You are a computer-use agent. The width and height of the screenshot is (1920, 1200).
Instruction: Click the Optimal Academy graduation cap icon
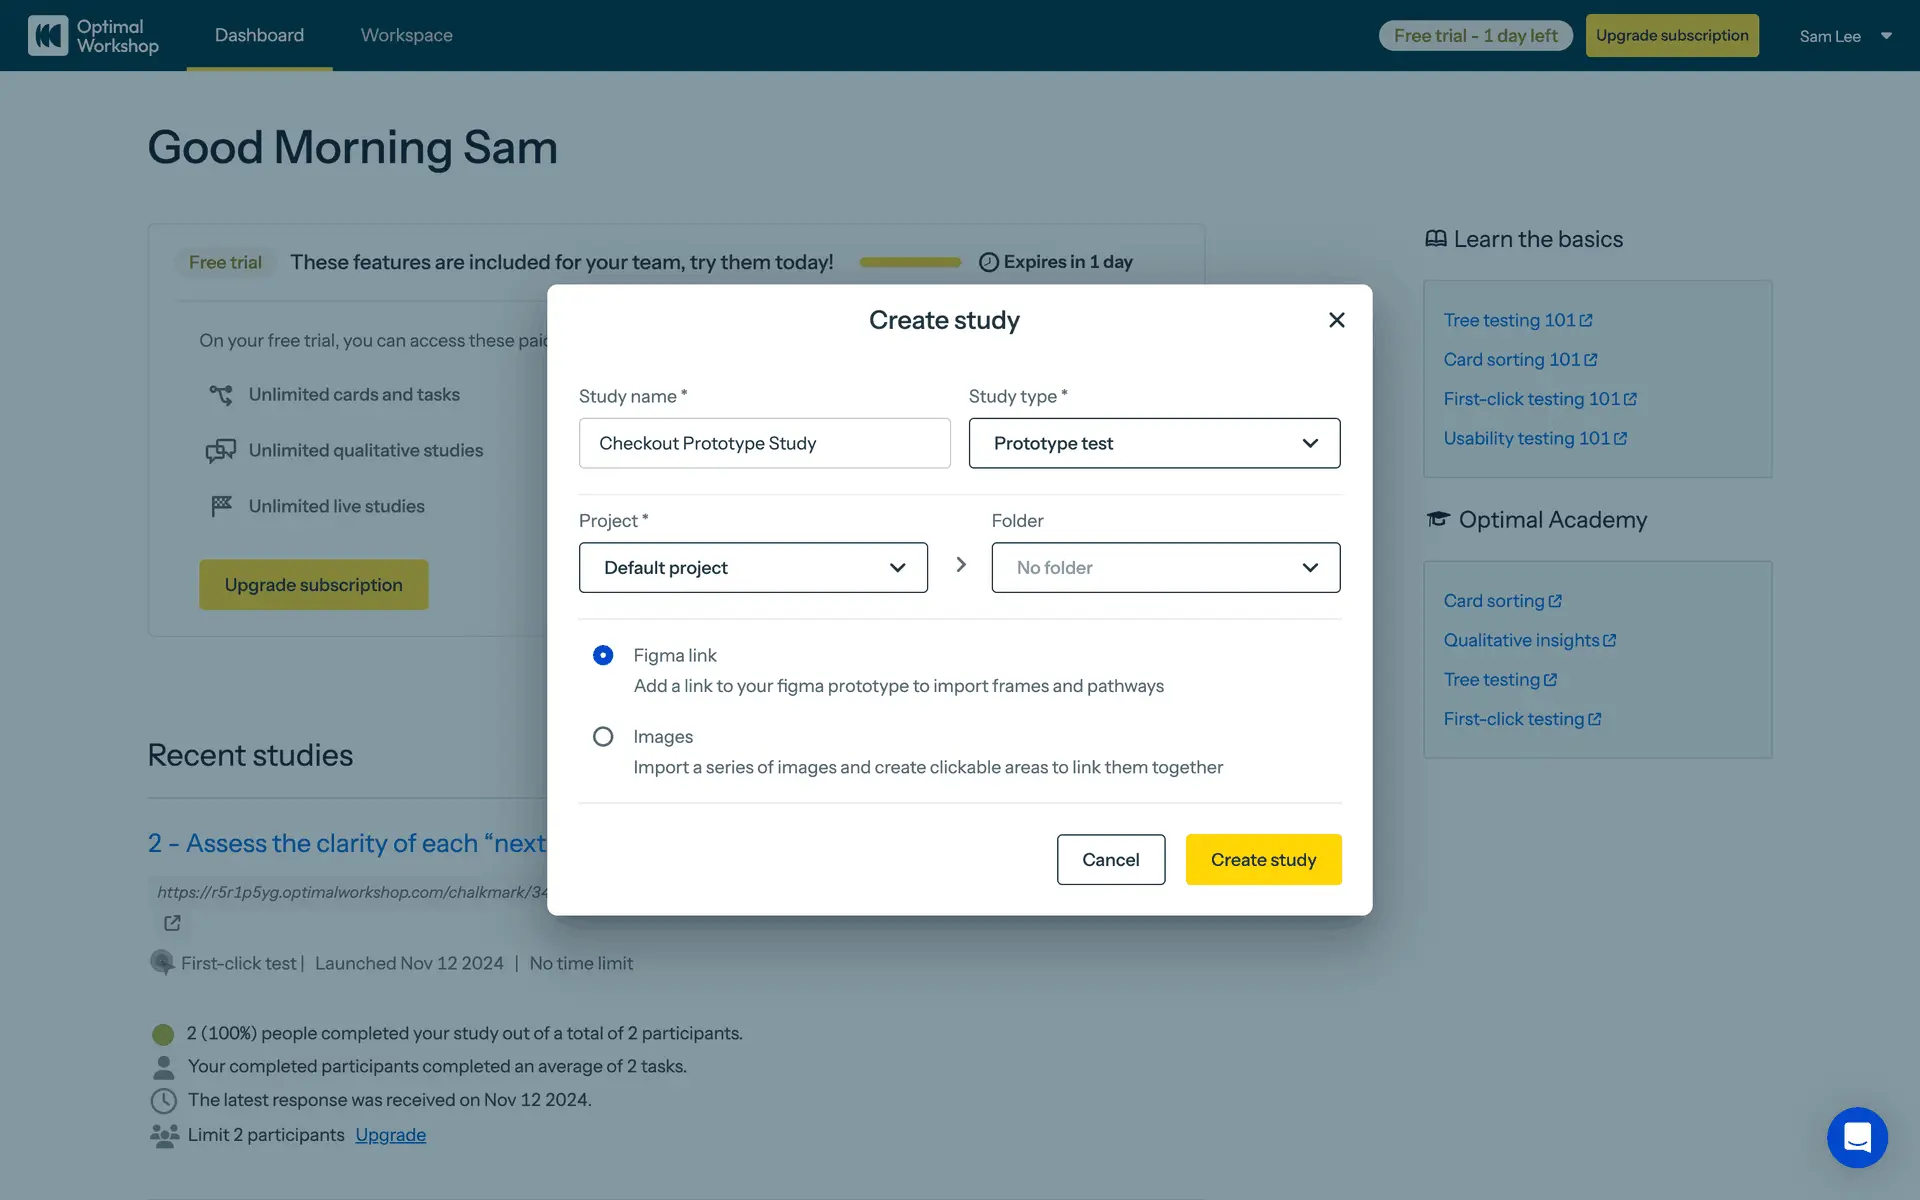[x=1438, y=519]
